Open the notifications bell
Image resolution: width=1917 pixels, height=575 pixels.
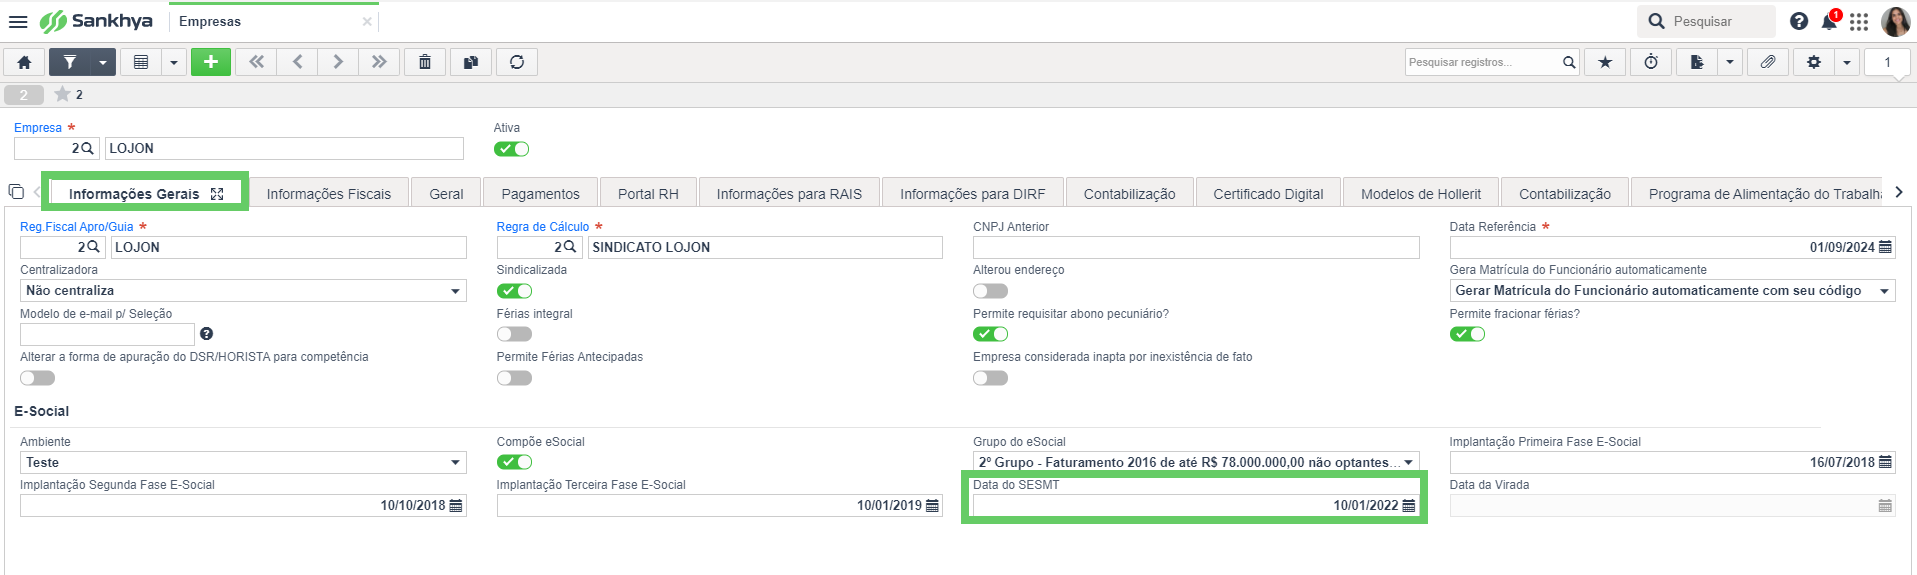(1829, 21)
